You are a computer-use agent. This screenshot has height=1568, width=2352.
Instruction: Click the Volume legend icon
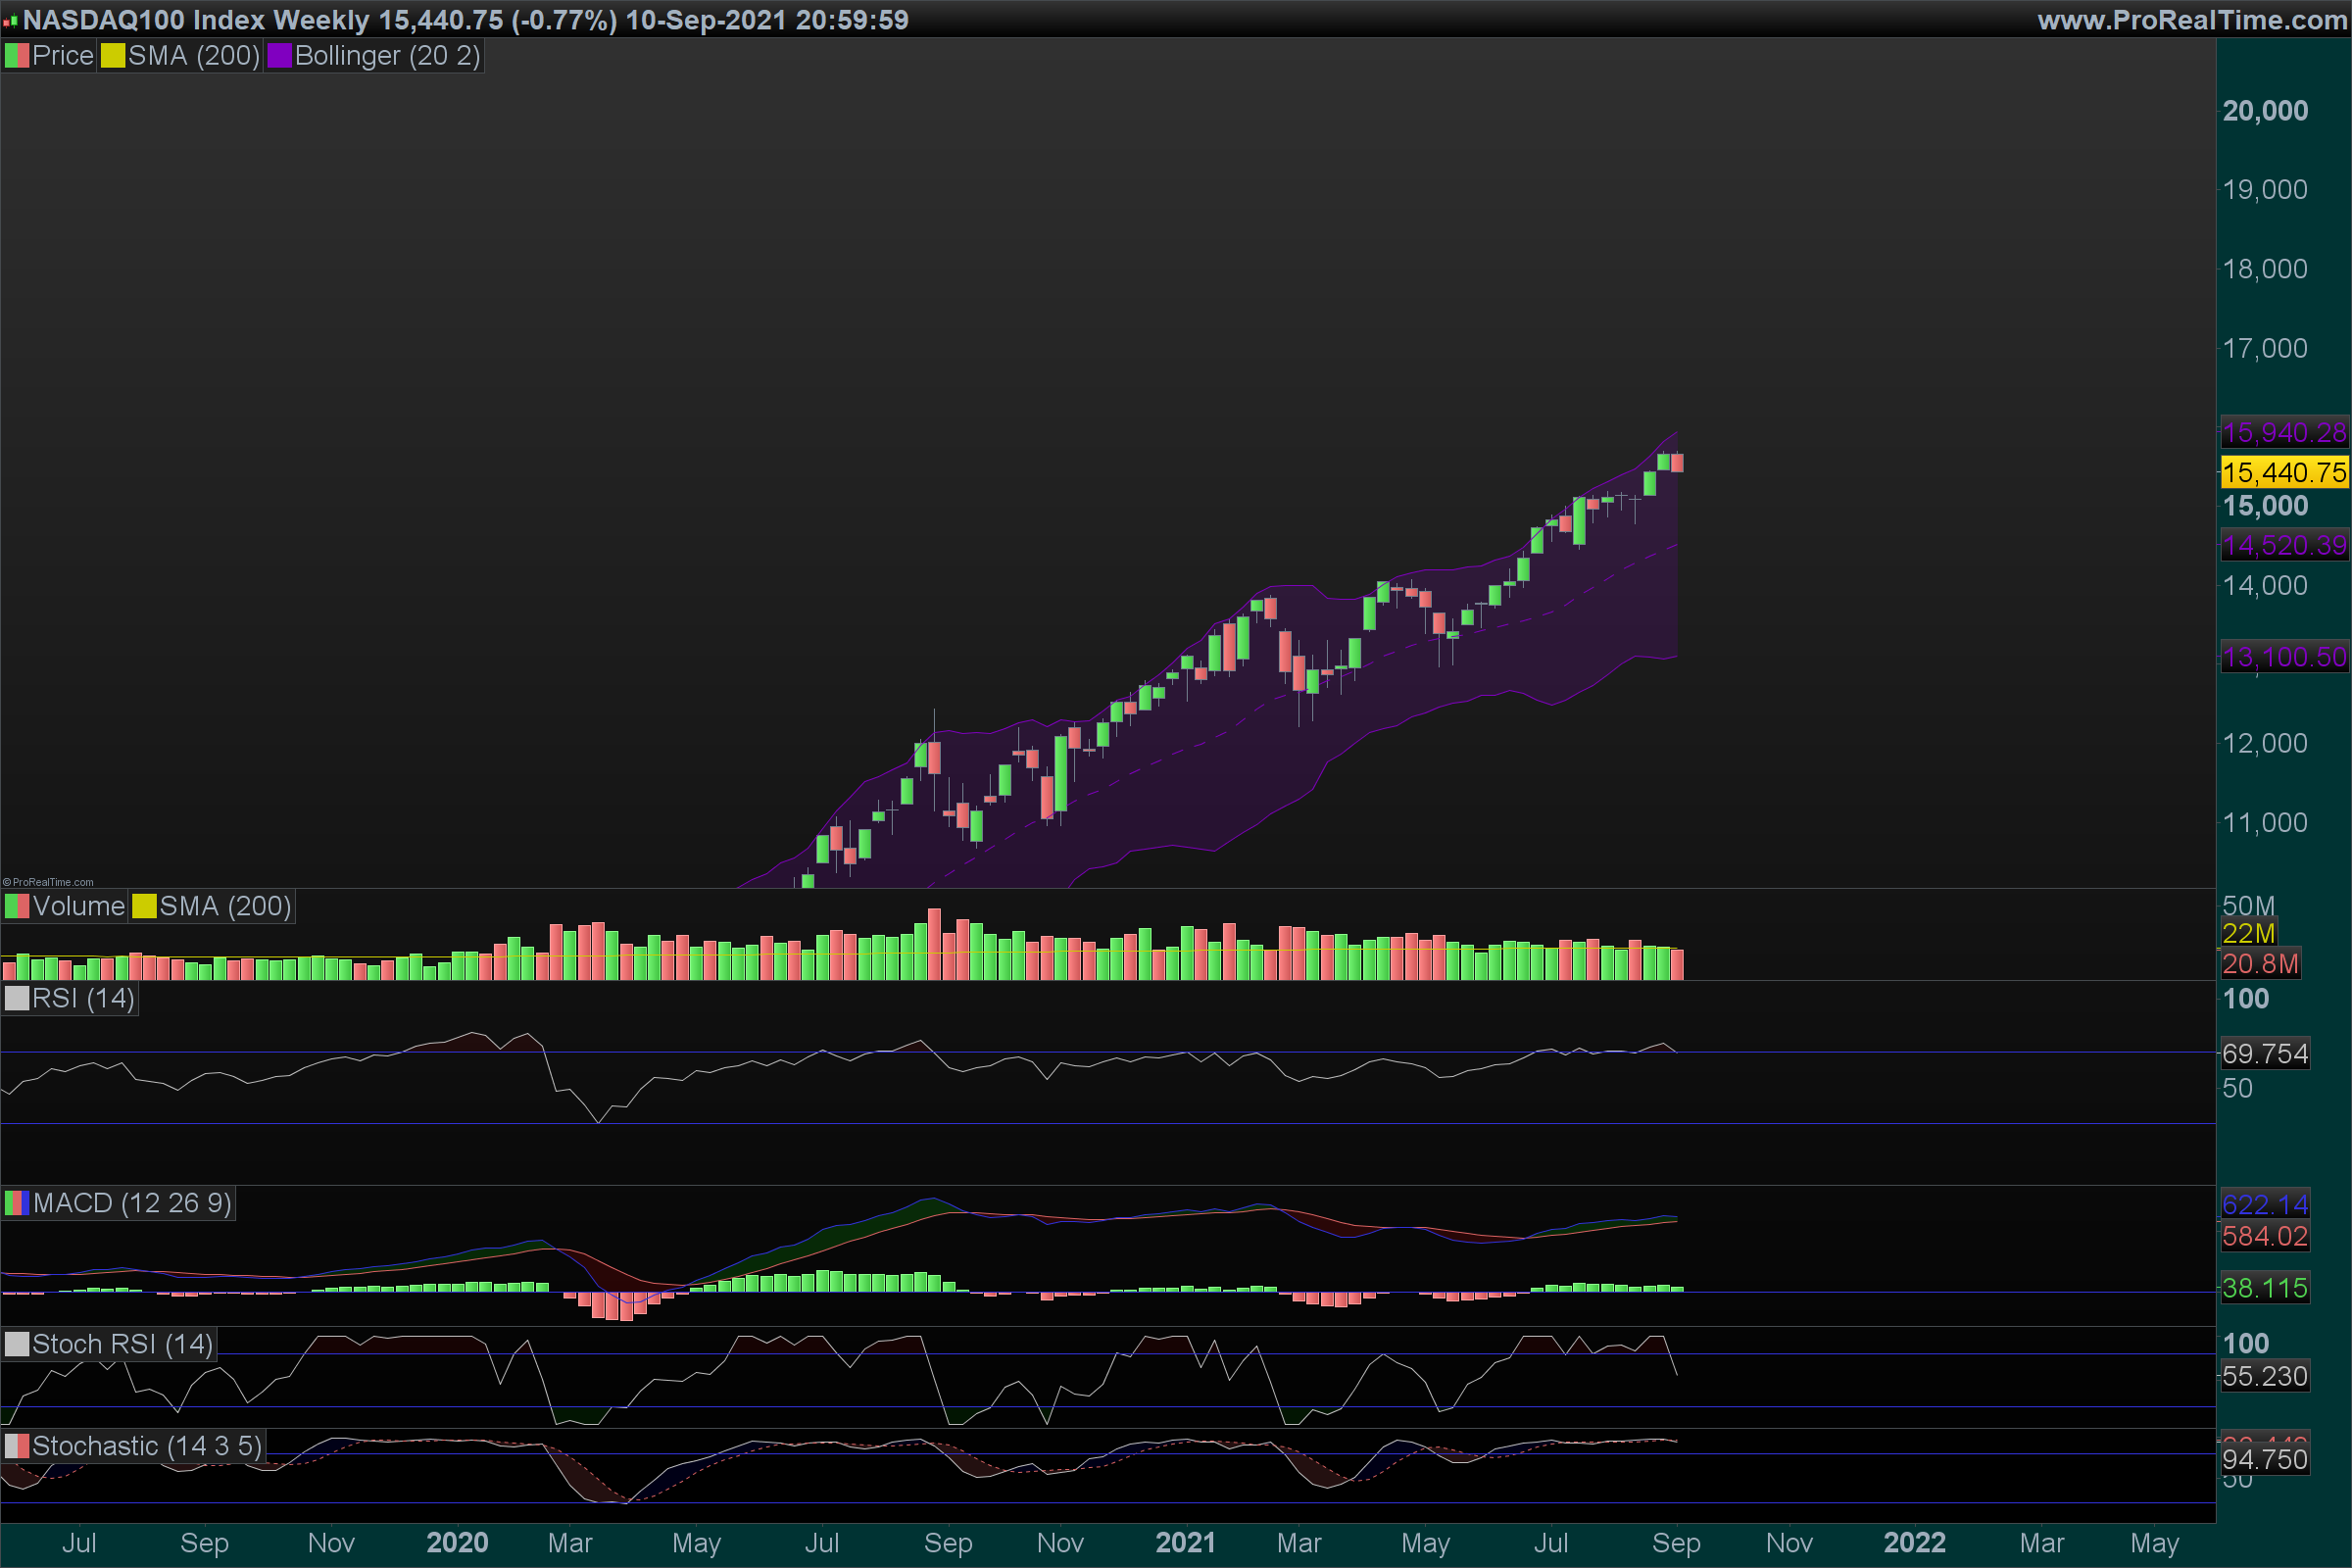(x=17, y=906)
